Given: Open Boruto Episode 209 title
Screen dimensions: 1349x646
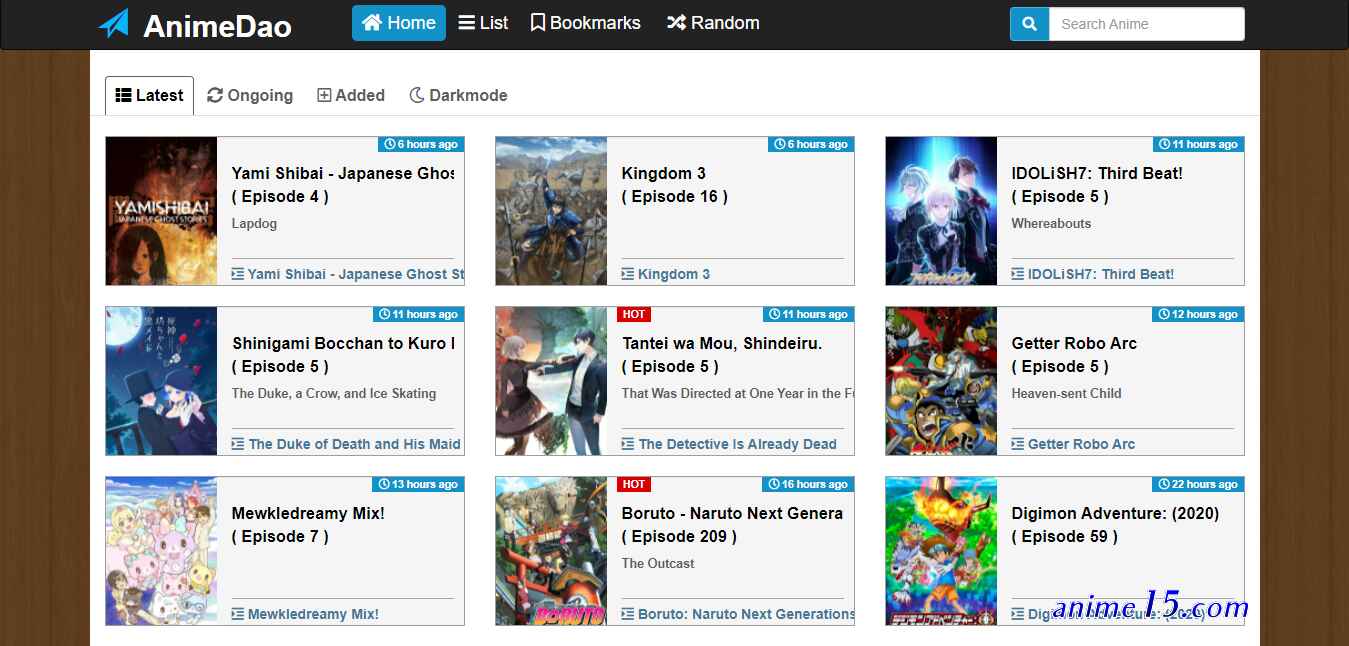Looking at the screenshot, I should point(732,525).
